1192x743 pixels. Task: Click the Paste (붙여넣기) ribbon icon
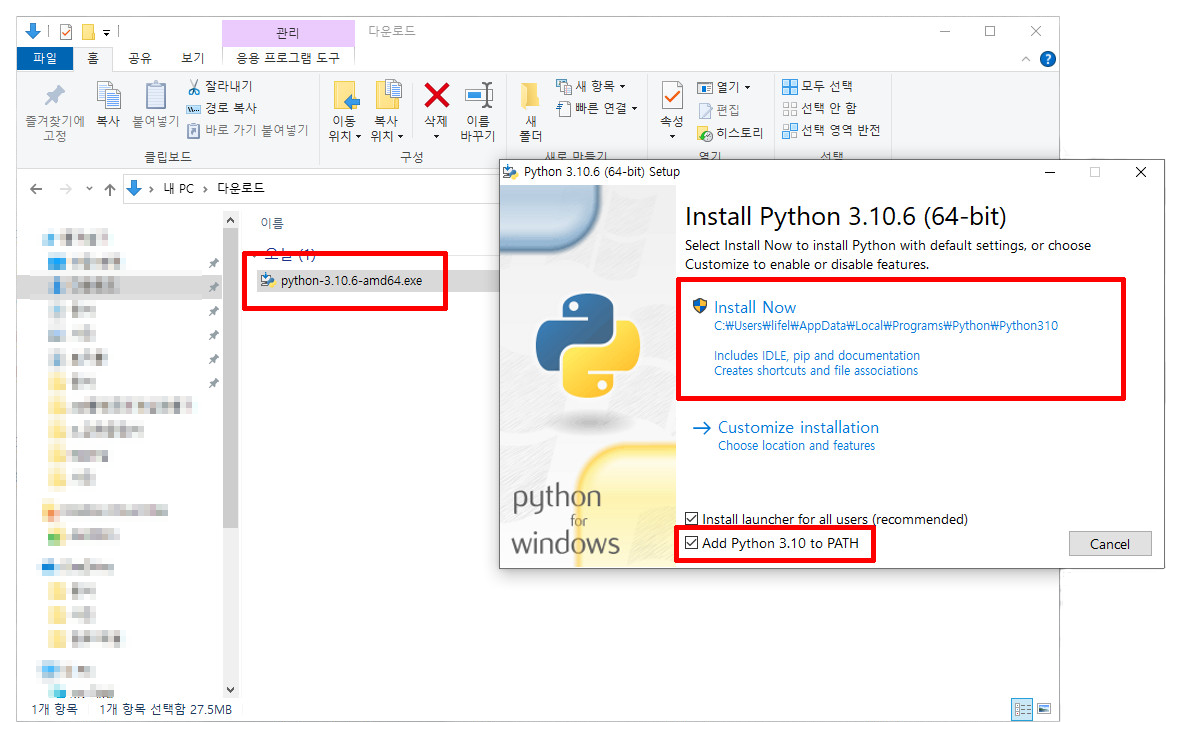pos(156,97)
